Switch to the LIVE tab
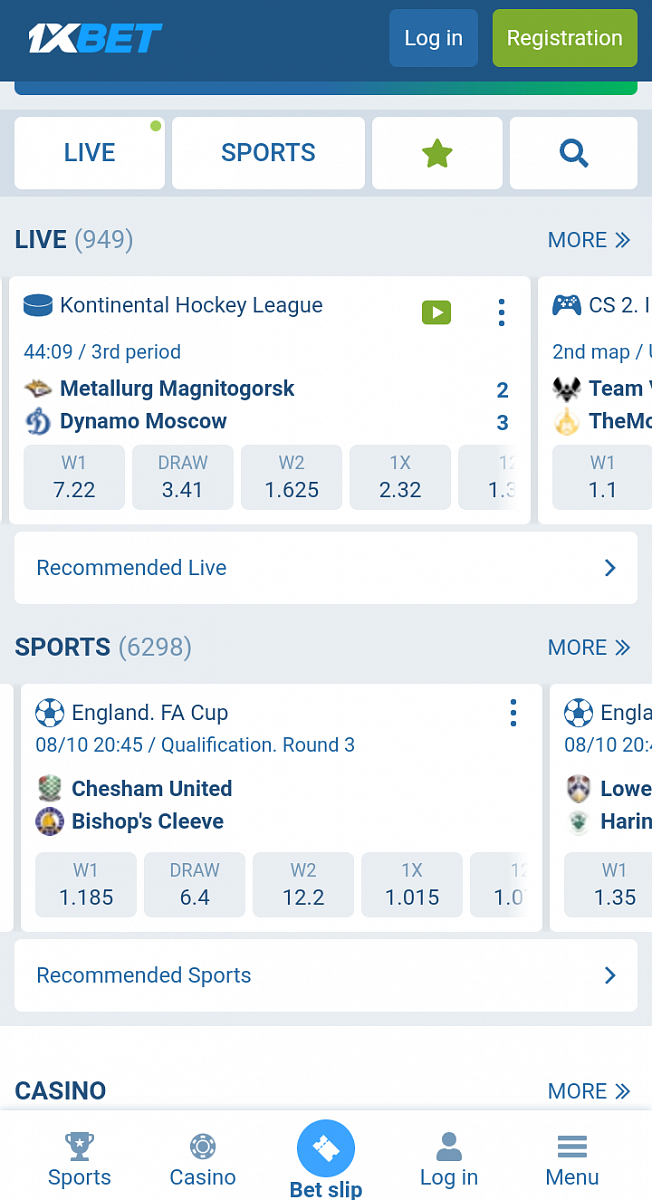652x1200 pixels. (x=90, y=153)
